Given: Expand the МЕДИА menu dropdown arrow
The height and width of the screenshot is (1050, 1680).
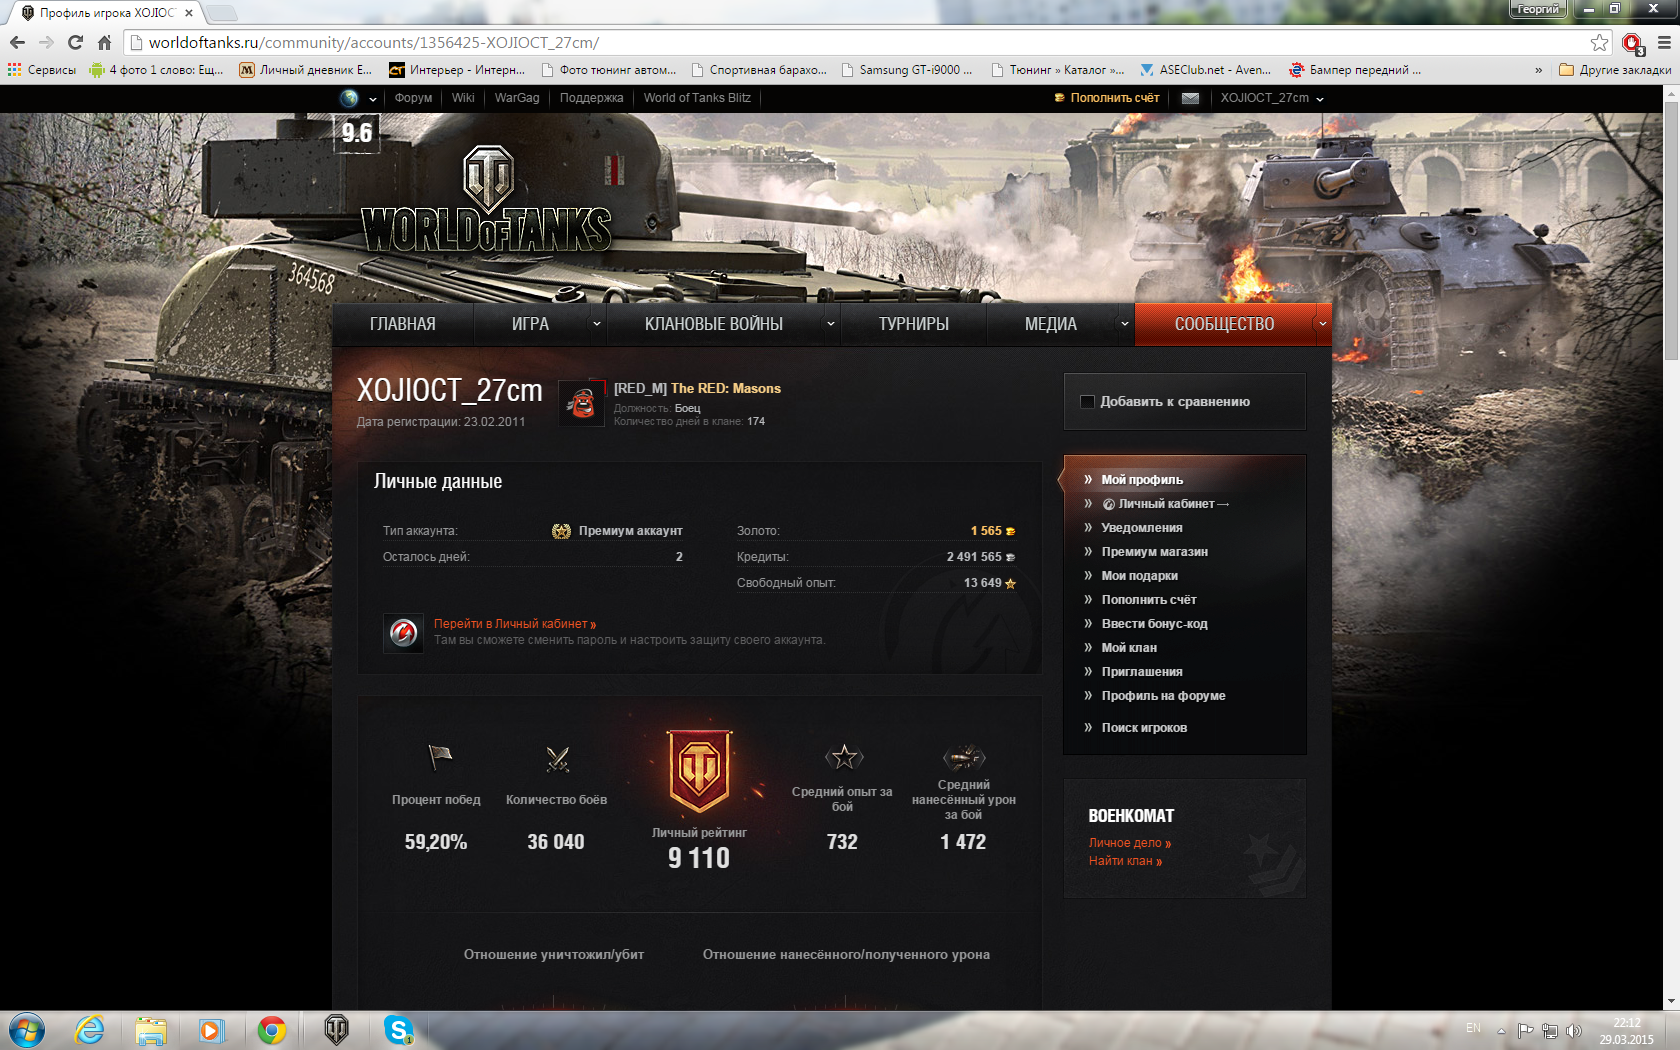Looking at the screenshot, I should click(1124, 324).
